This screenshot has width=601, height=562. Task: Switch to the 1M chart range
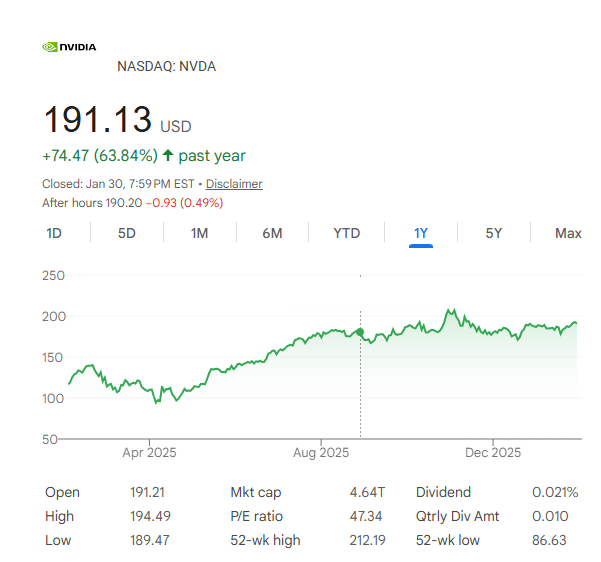pos(200,233)
